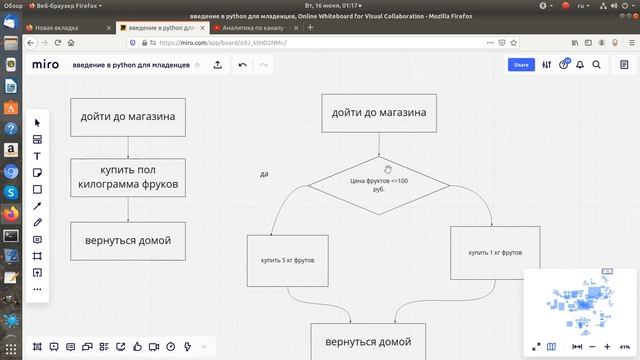This screenshot has height=360, width=640.
Task: Open the Upload tool
Action: point(37,273)
